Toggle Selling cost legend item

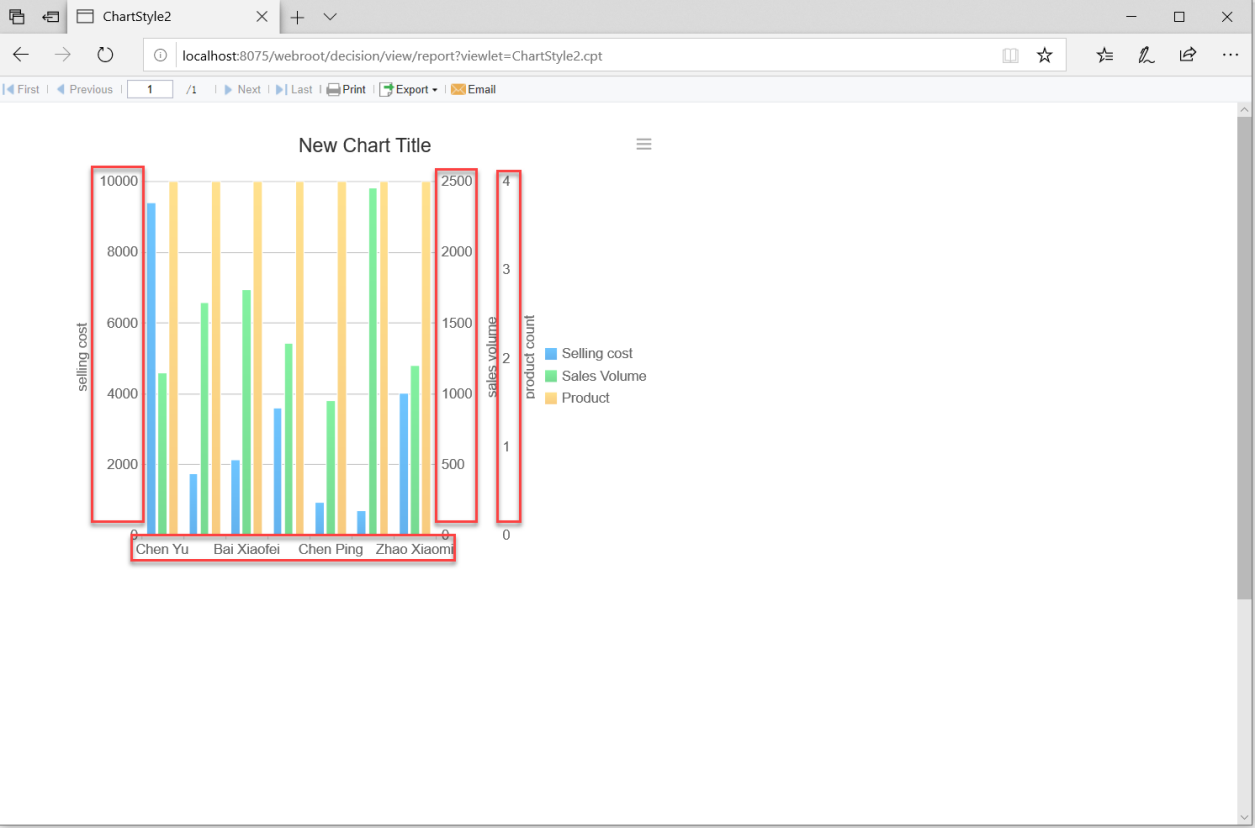point(589,353)
